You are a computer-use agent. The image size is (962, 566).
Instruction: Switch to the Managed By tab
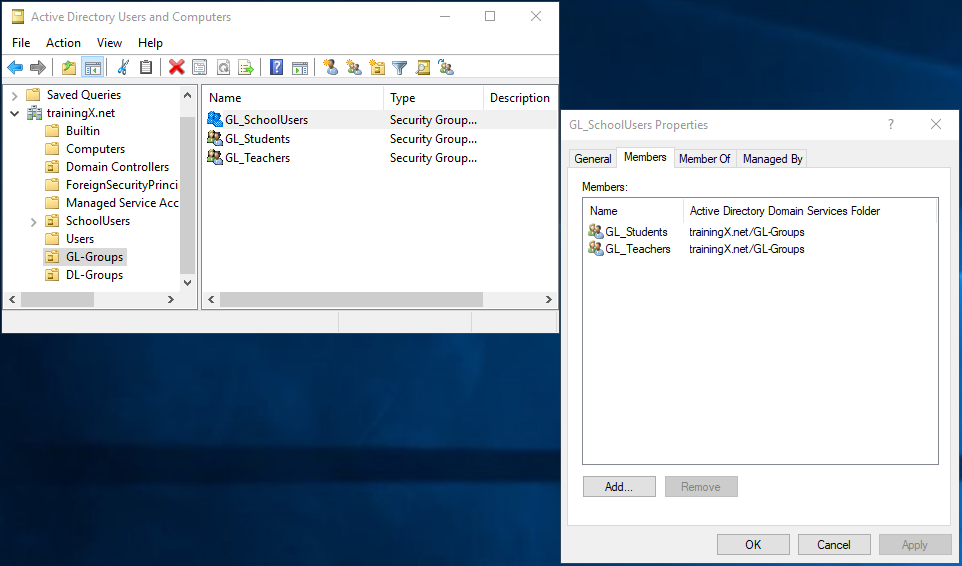pos(772,159)
